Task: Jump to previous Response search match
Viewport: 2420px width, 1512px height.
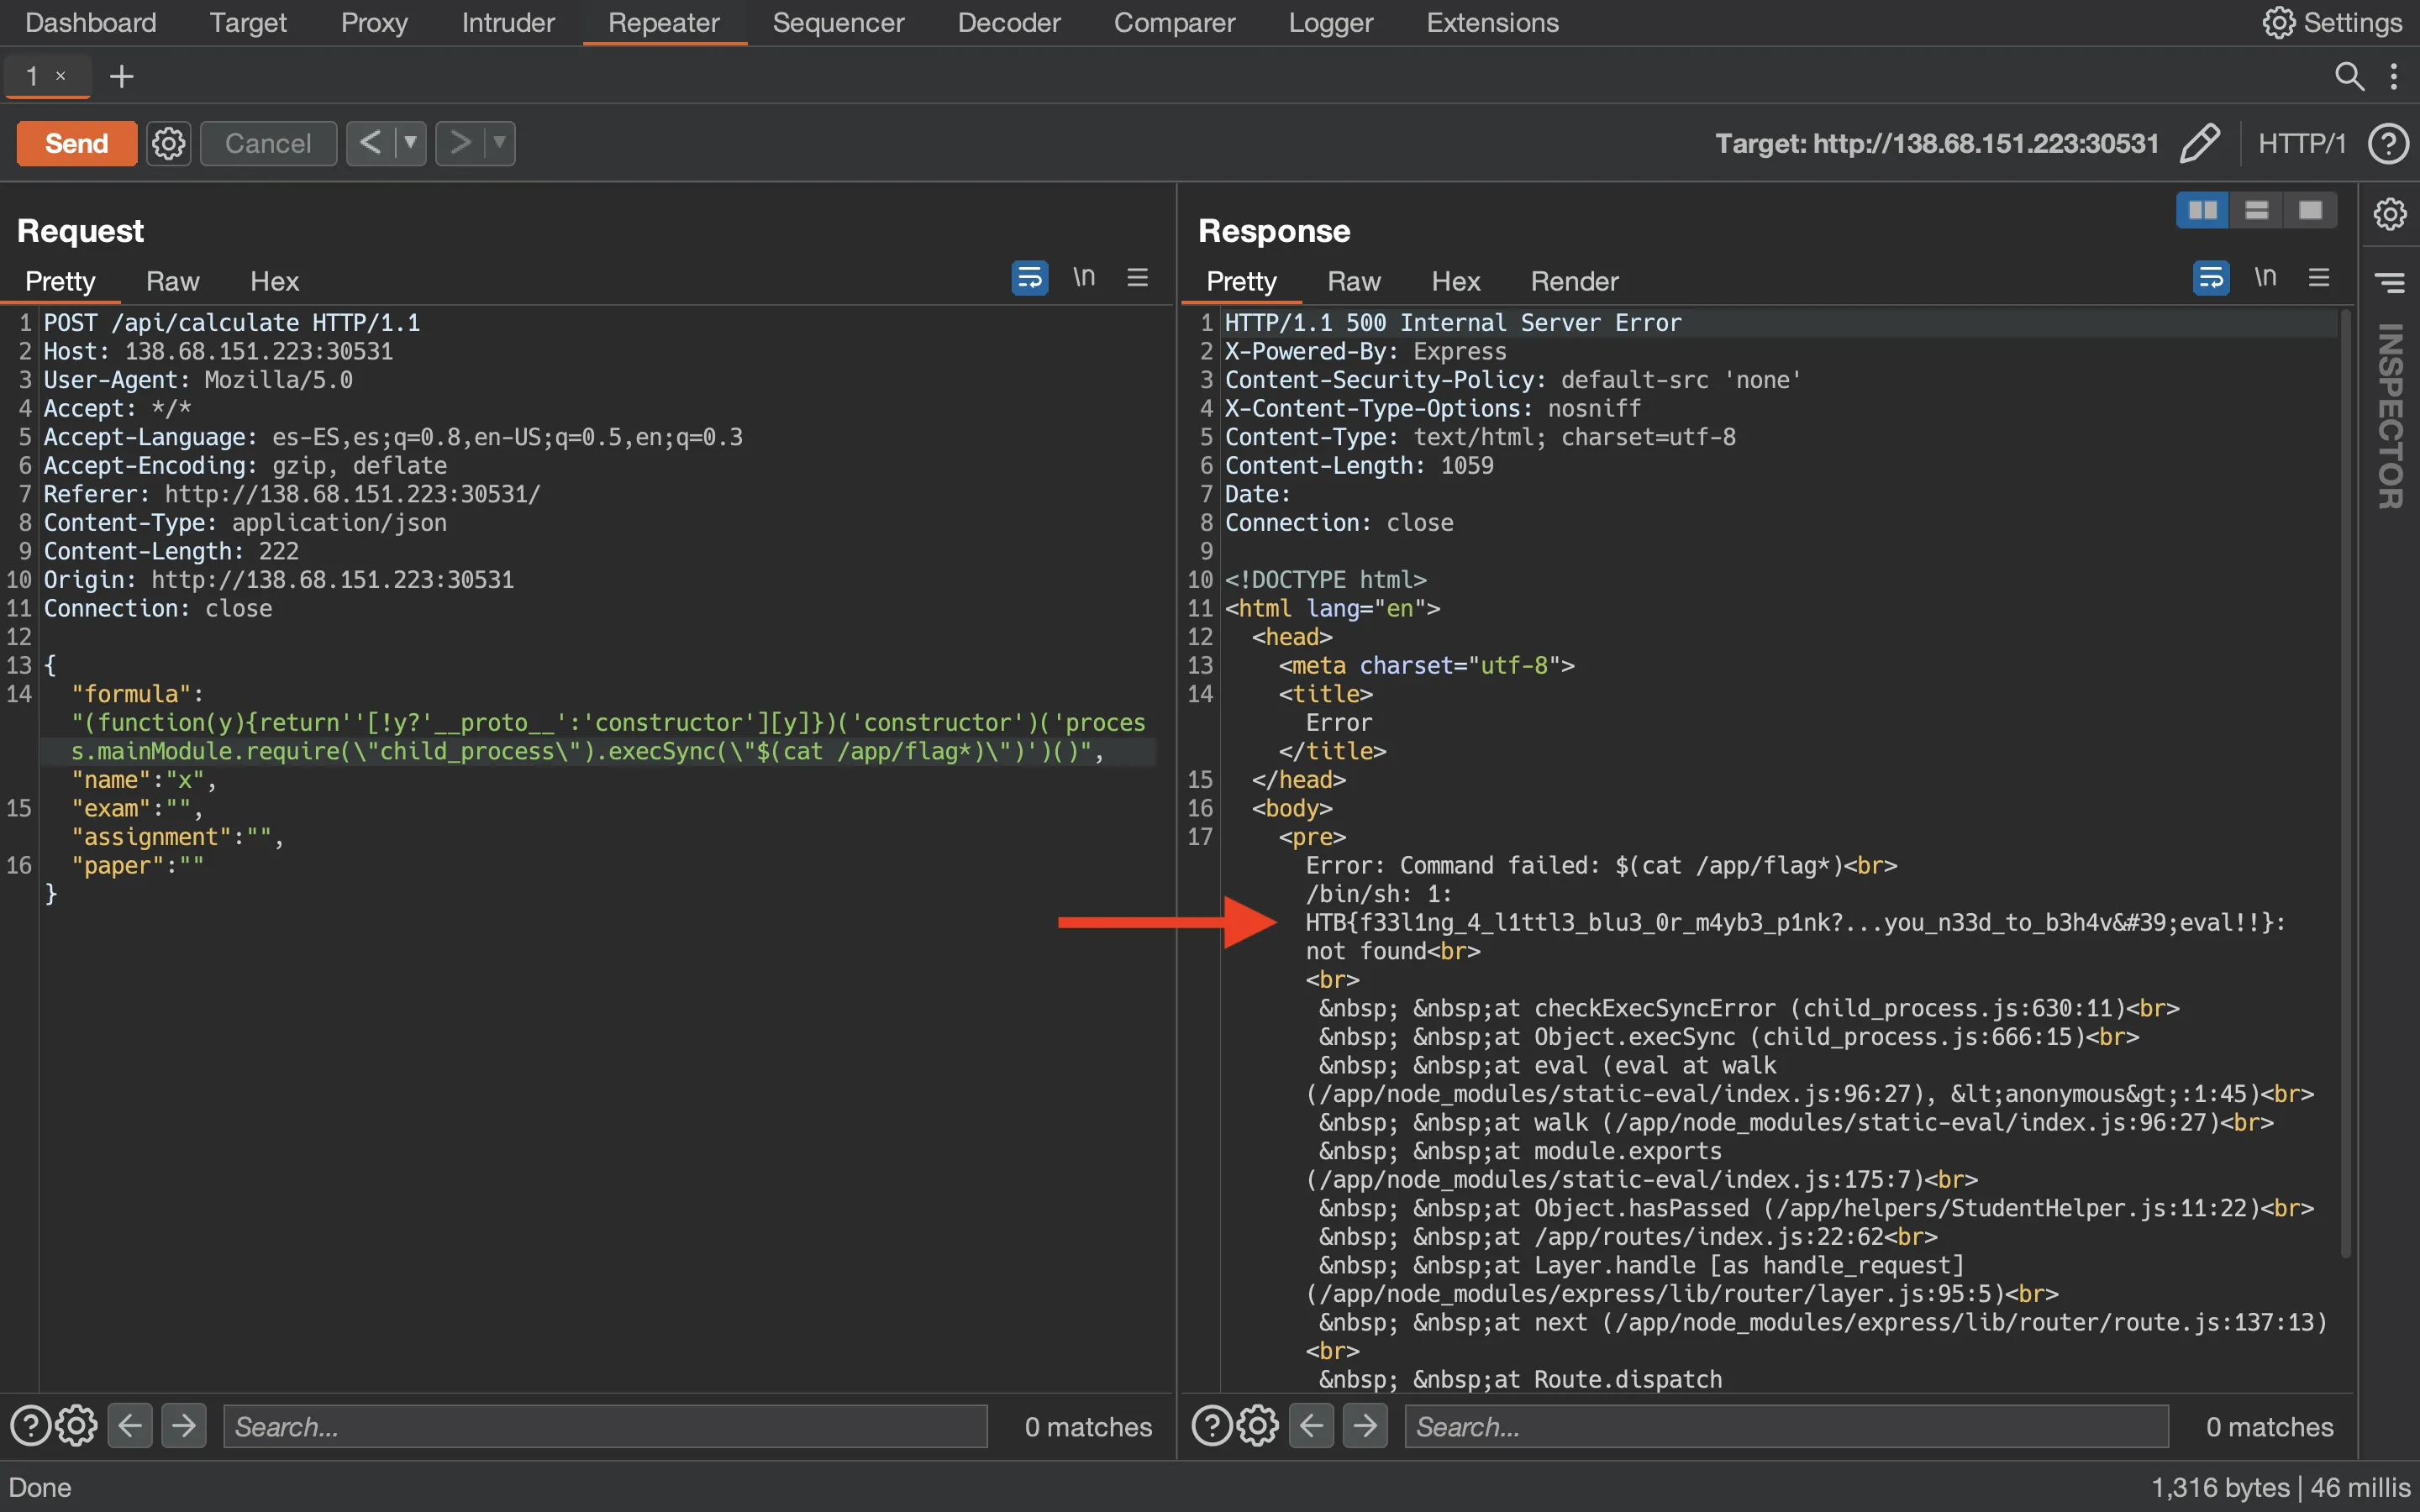Action: (x=1312, y=1426)
